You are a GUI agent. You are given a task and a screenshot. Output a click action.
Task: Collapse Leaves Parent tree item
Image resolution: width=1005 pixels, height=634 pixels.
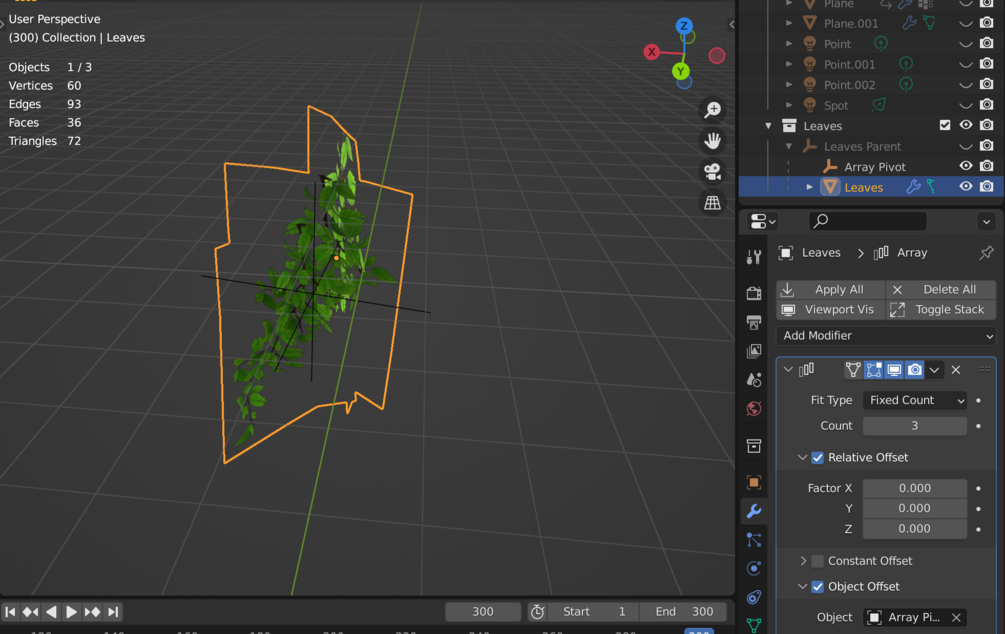(789, 147)
